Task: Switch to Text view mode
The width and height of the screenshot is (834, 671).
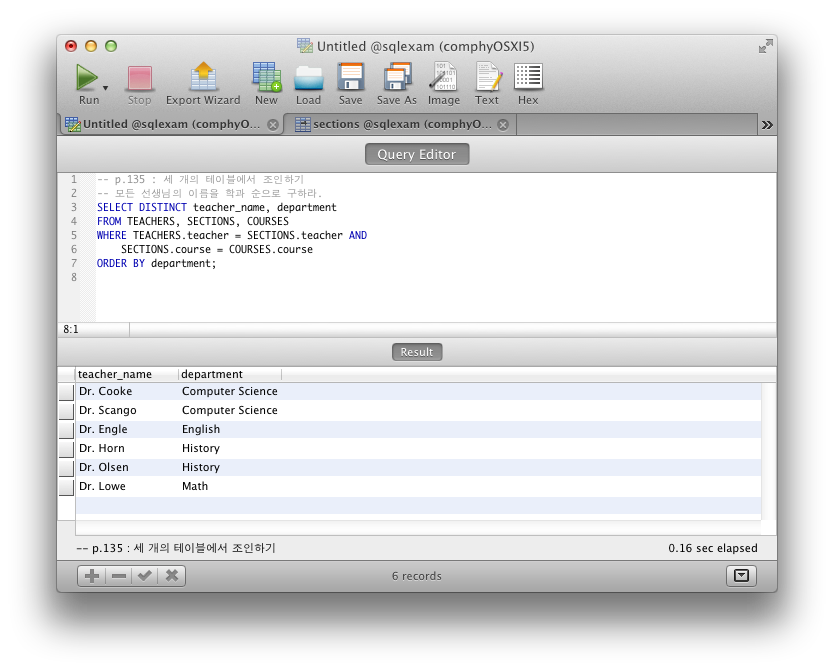Action: (487, 78)
